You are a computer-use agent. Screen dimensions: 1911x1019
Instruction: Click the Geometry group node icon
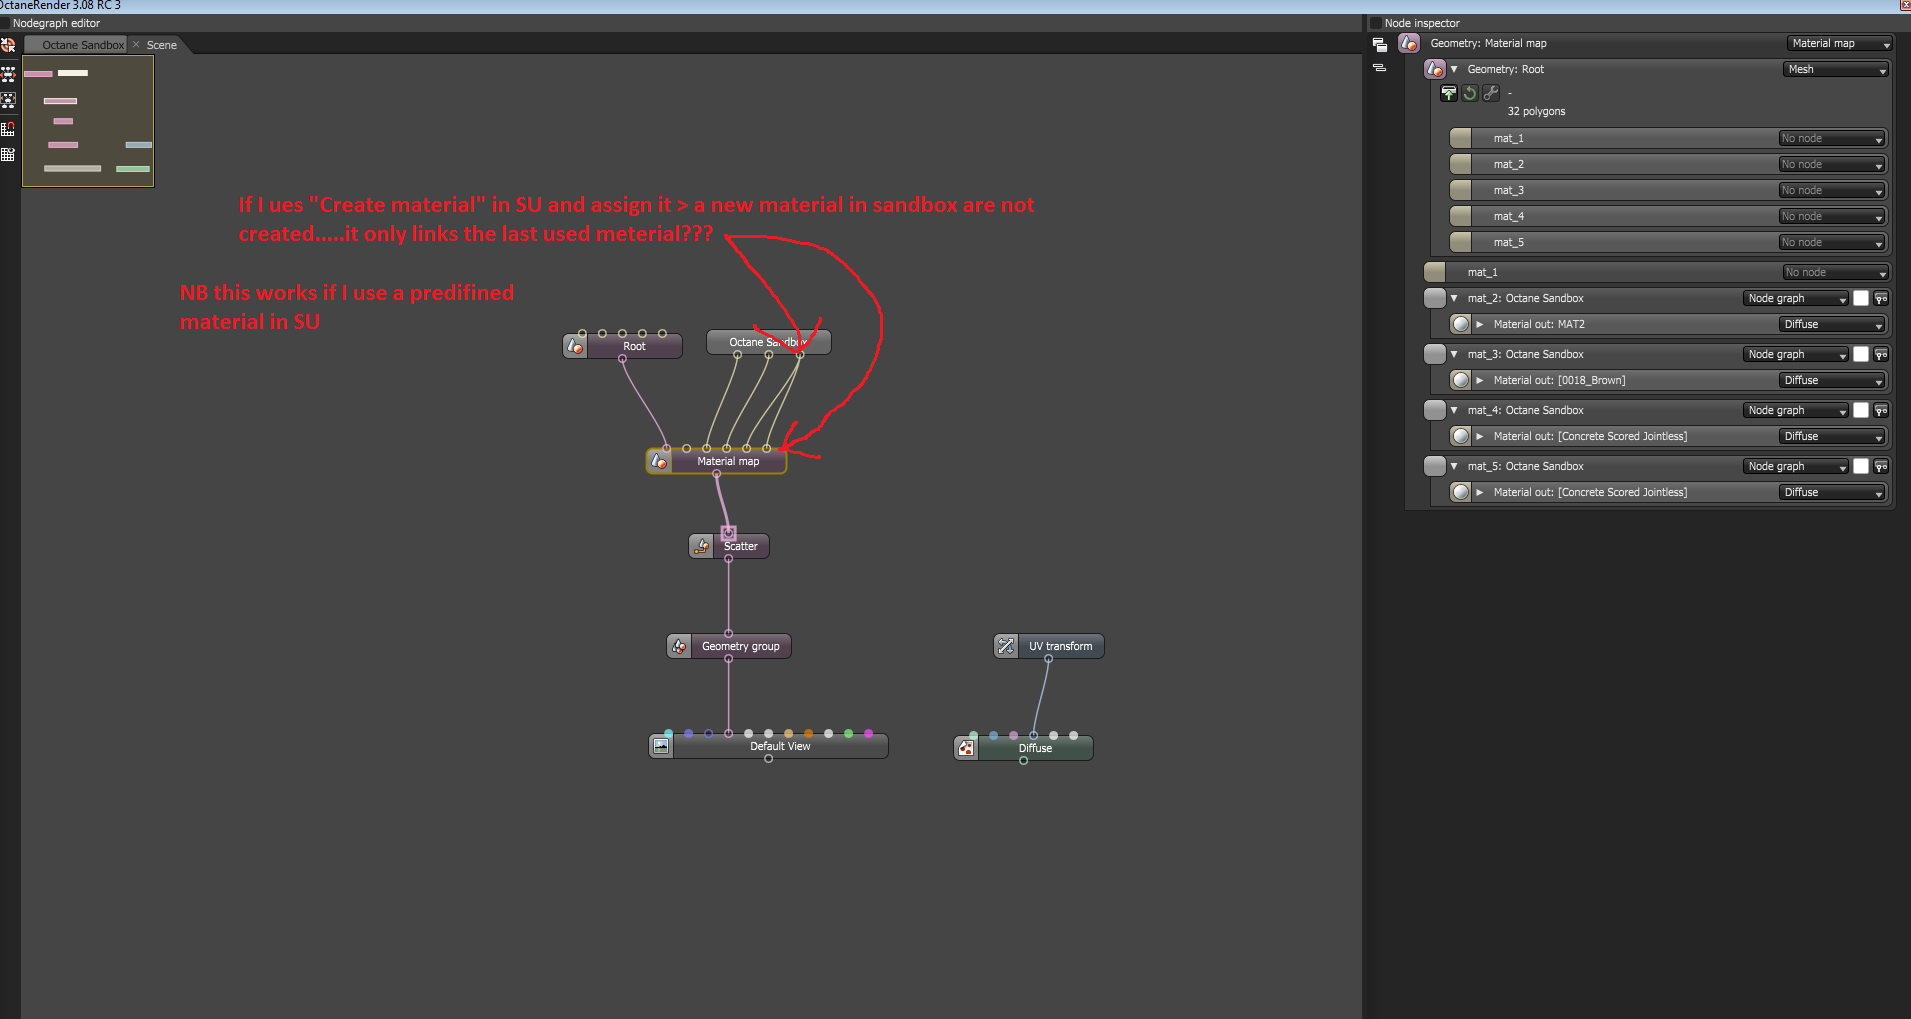(x=679, y=646)
